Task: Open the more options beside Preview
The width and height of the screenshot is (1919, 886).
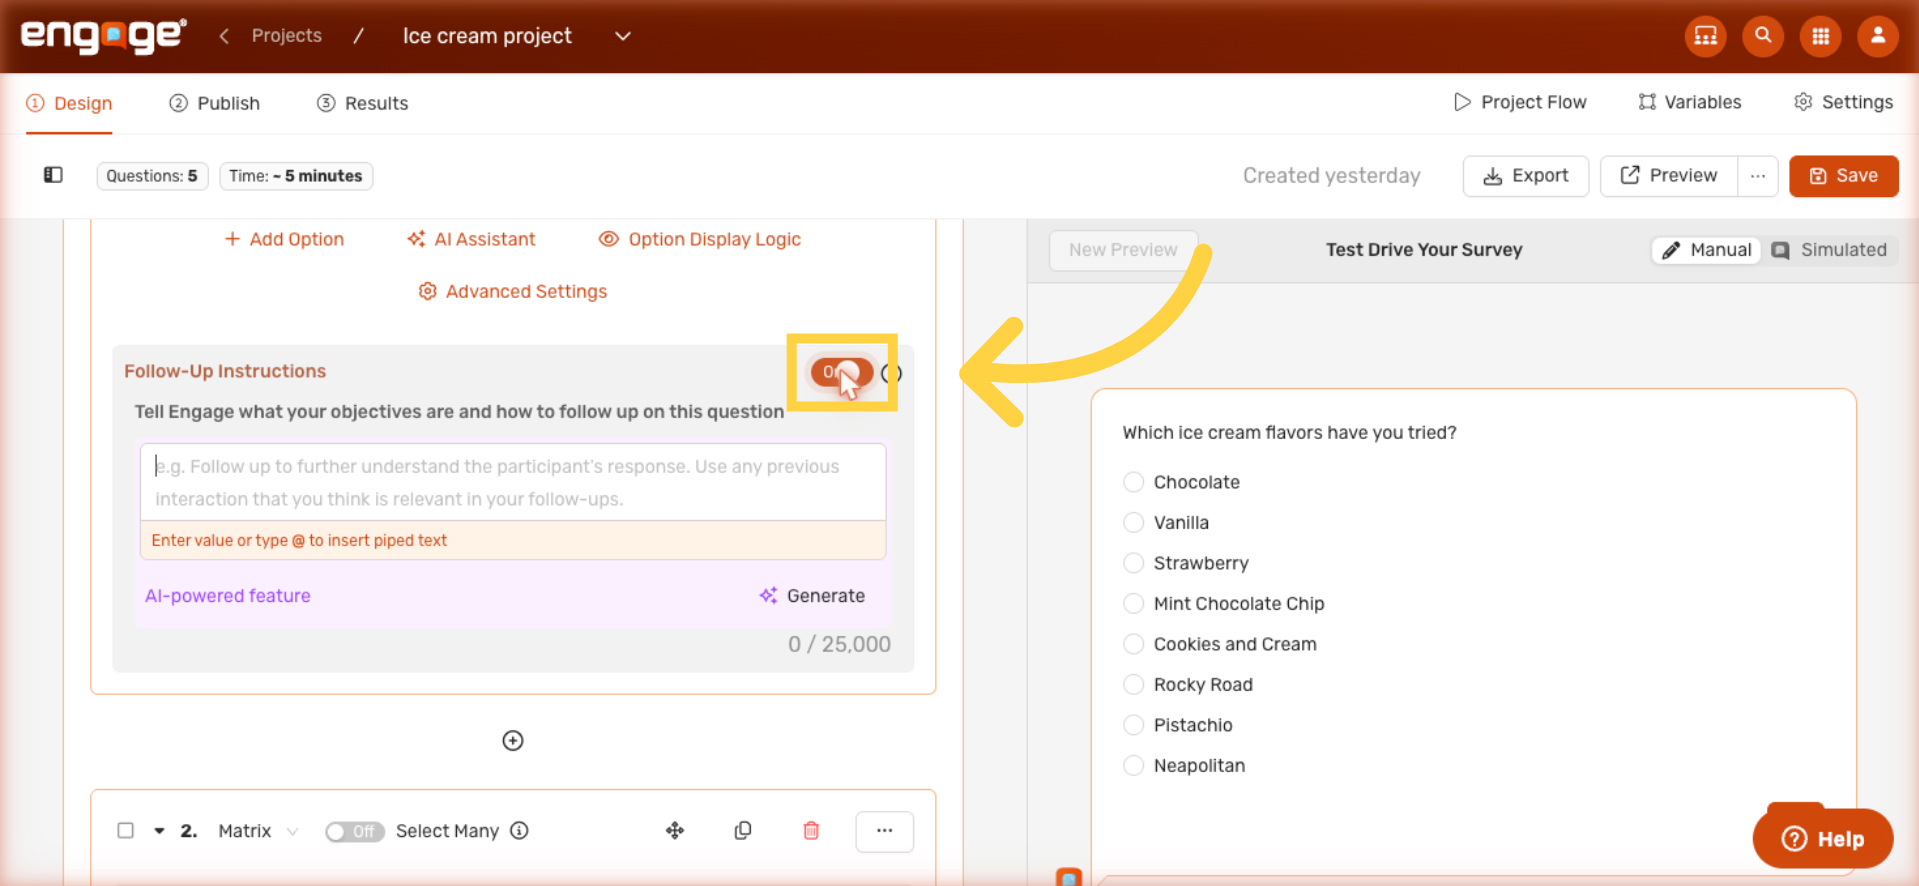Action: coord(1757,176)
